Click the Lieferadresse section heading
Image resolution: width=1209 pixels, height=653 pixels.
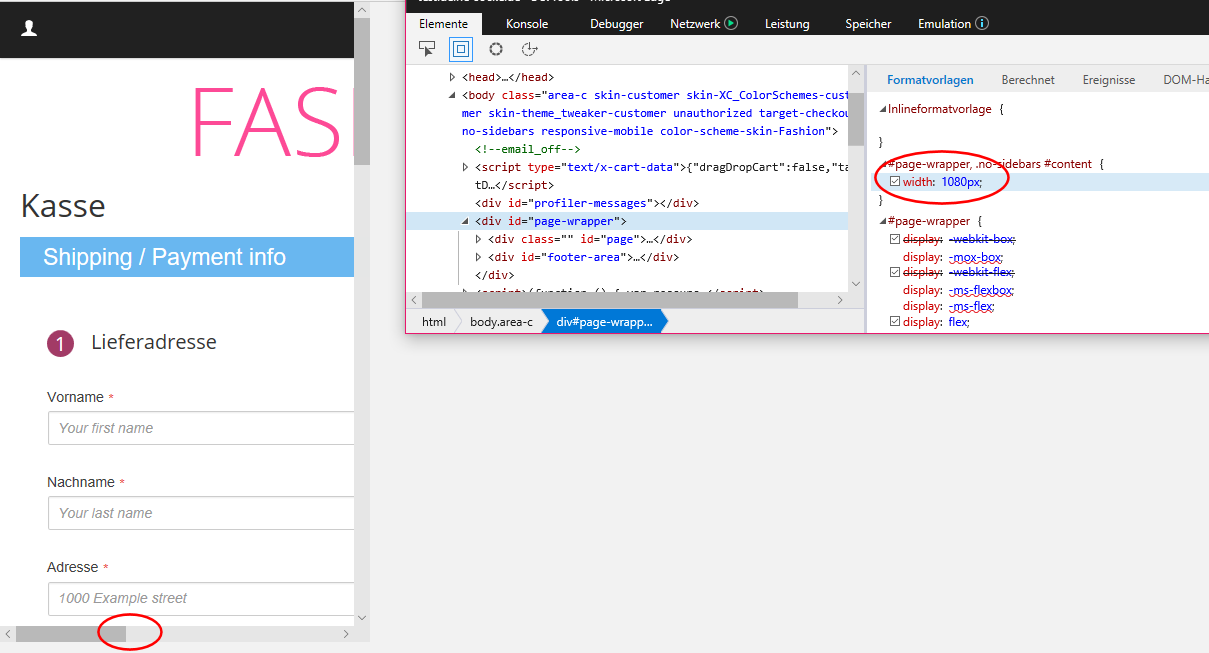pos(154,342)
